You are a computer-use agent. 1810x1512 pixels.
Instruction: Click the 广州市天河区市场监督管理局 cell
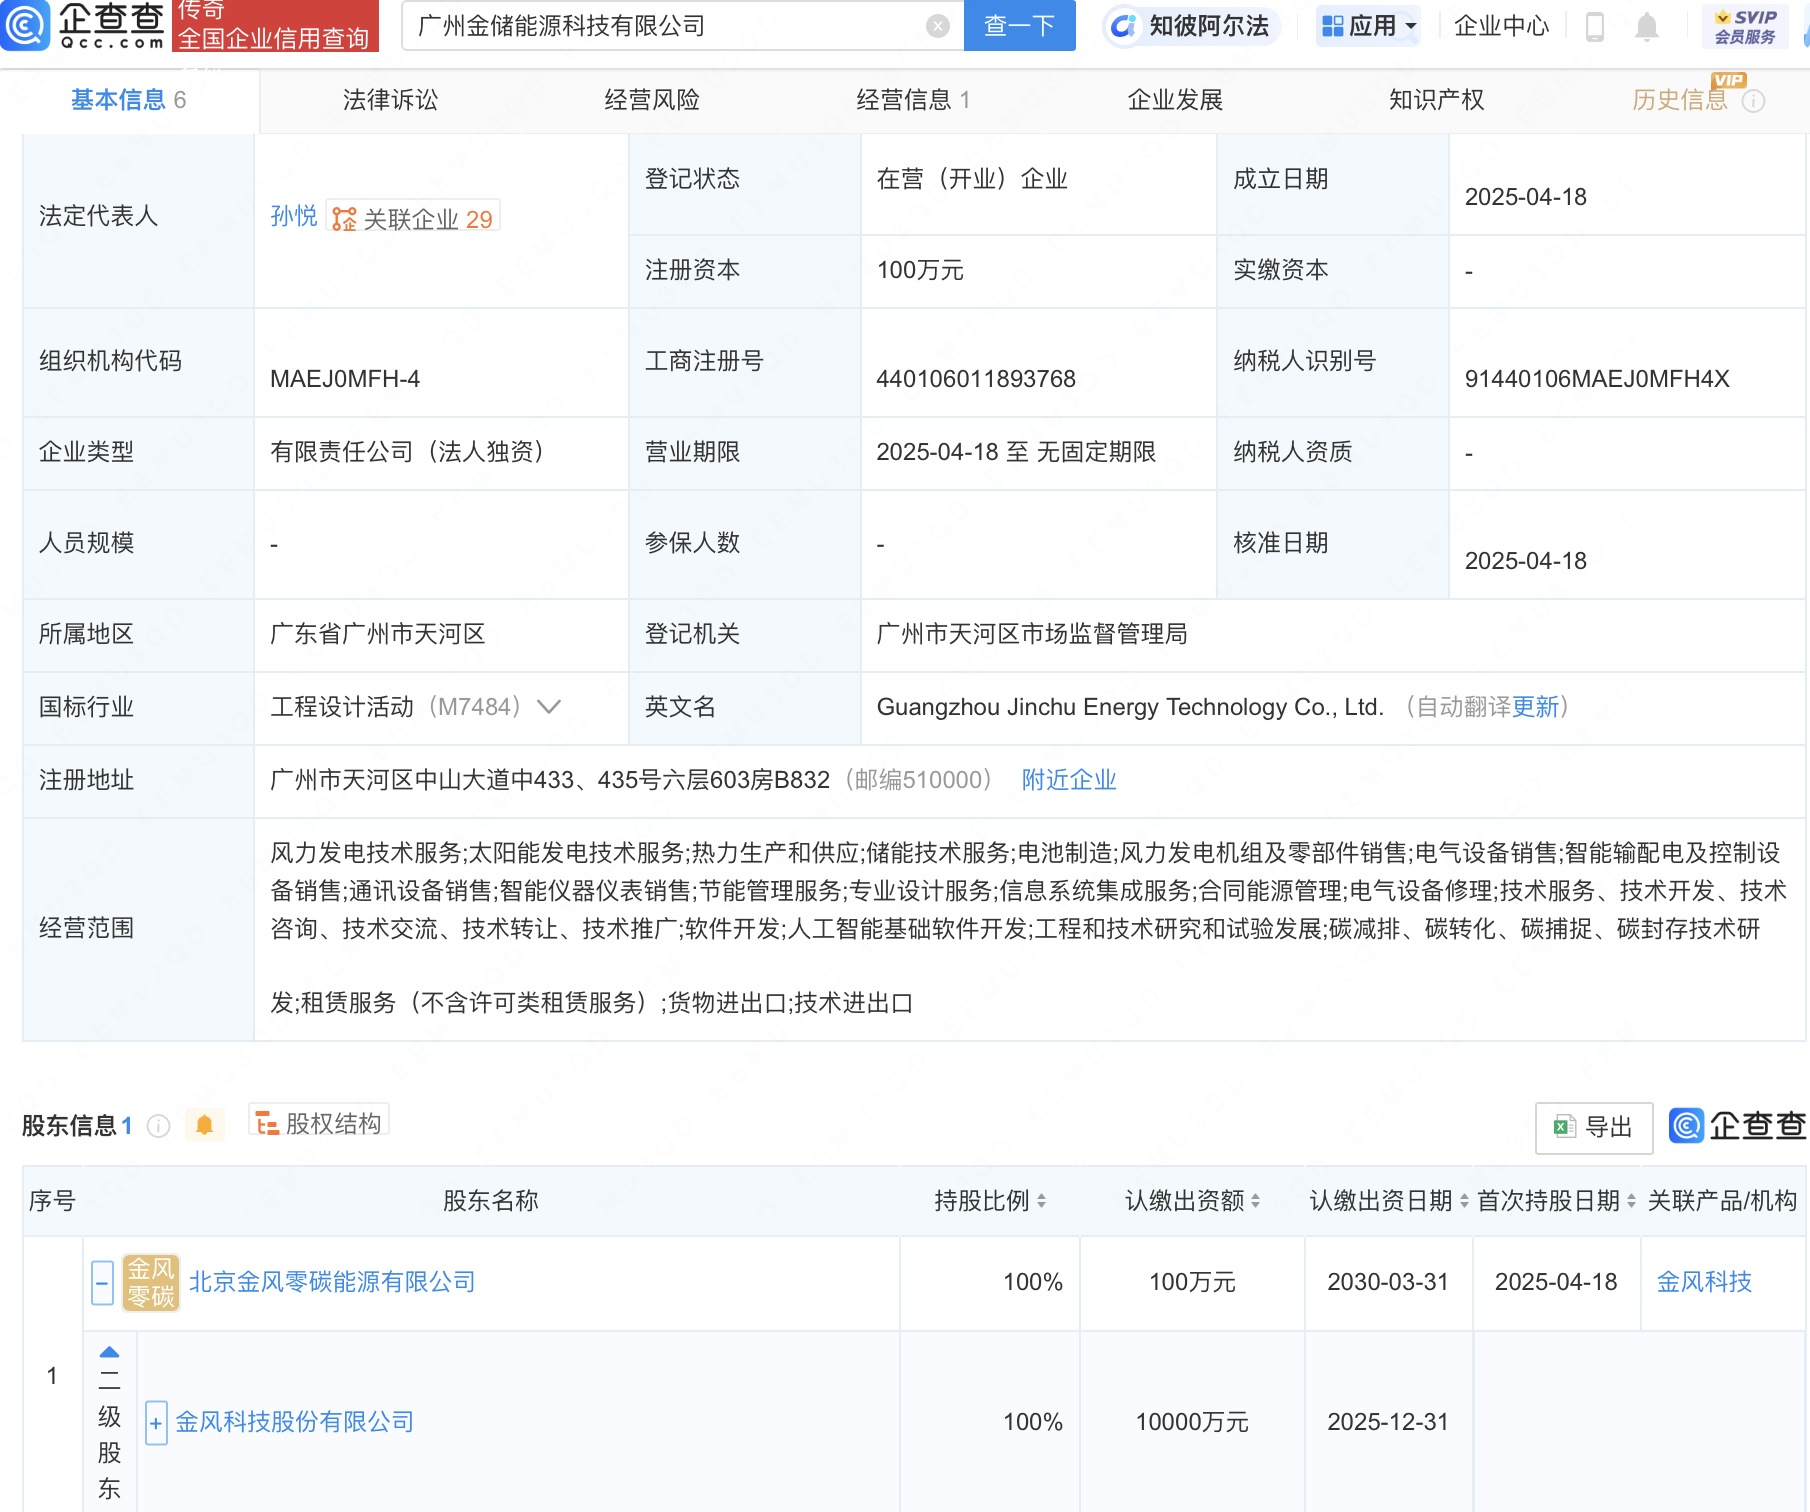[x=1032, y=634]
